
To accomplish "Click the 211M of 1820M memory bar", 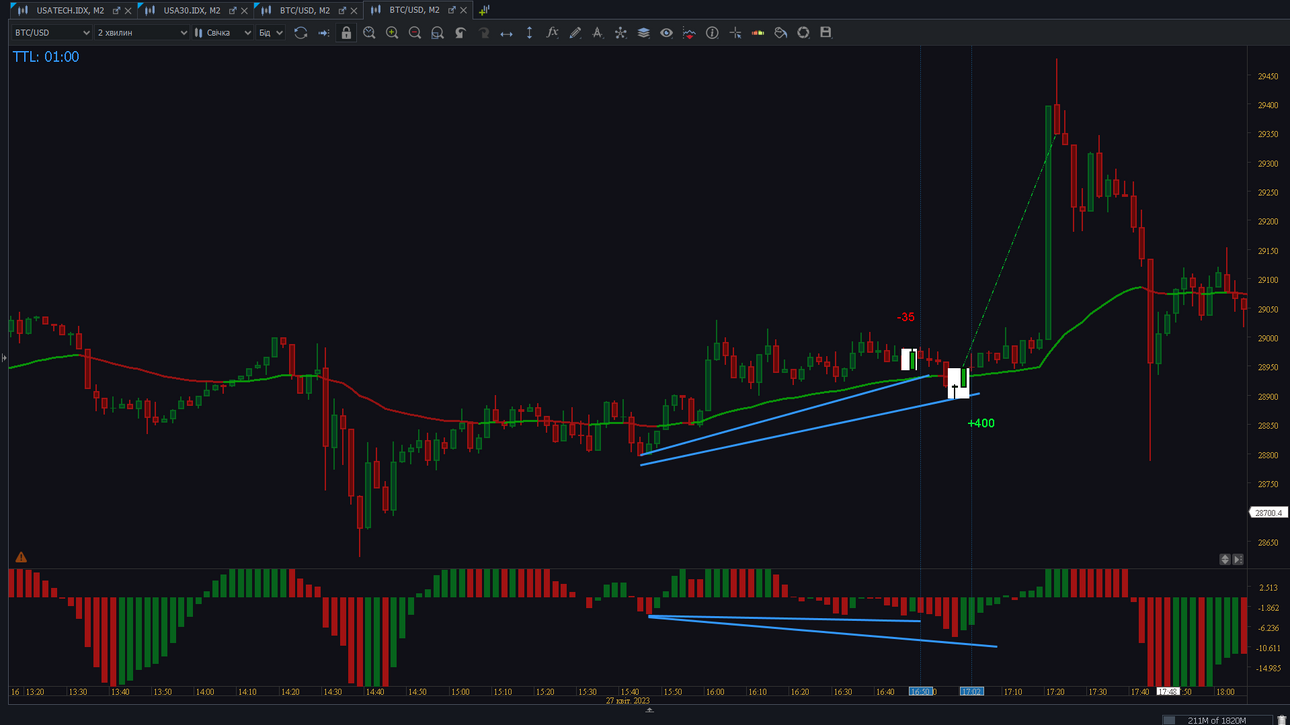I will [1216, 719].
